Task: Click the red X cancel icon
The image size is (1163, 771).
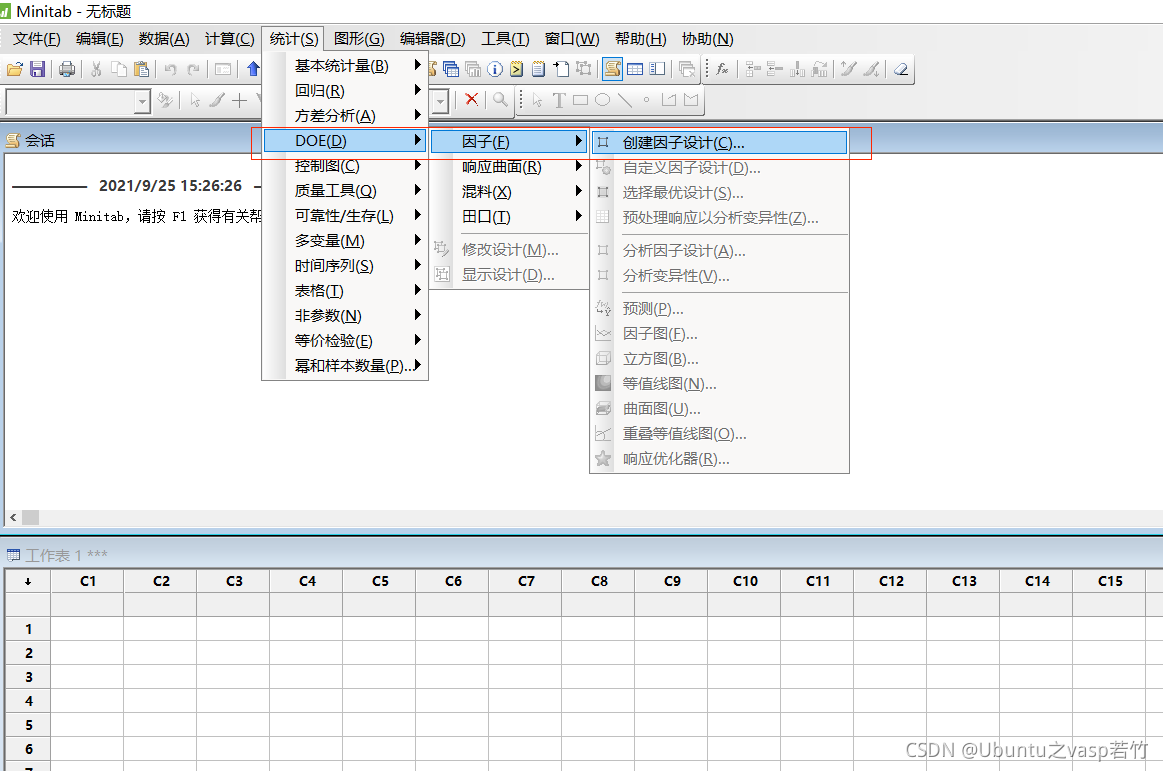Action: coord(471,99)
